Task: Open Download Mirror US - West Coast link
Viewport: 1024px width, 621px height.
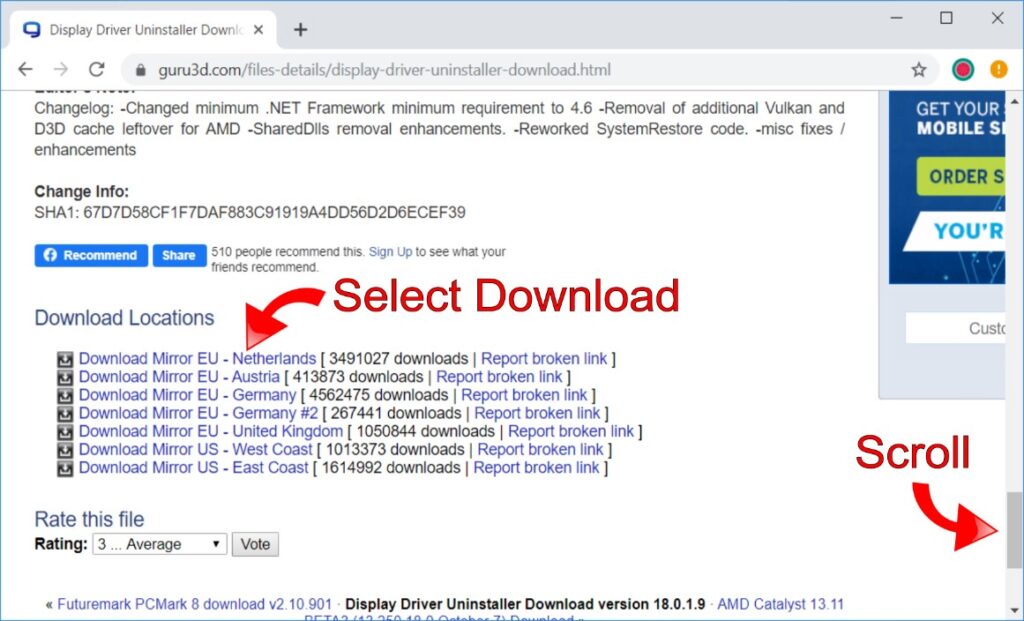Action: click(x=195, y=449)
